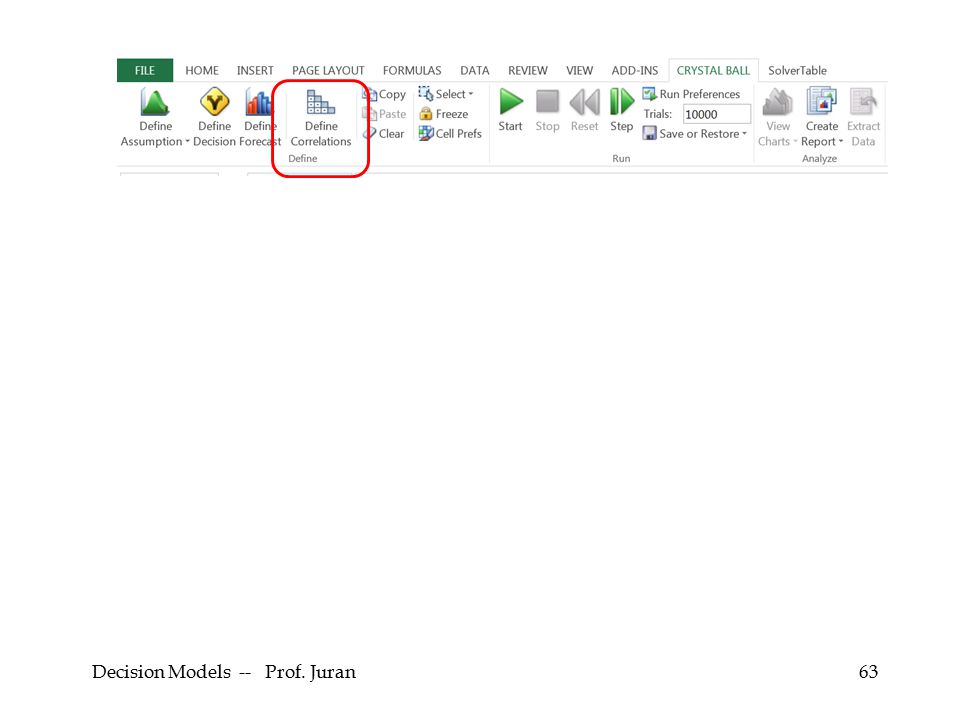Screen dimensions: 960x720
Task: Open Save or Restore menu
Action: pos(695,133)
